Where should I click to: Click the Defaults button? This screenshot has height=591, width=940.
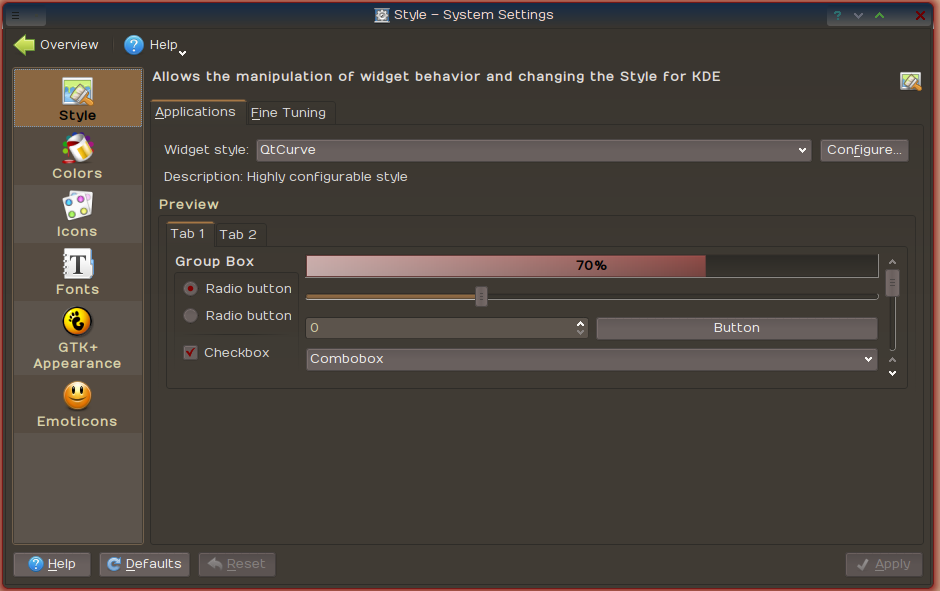[x=144, y=564]
